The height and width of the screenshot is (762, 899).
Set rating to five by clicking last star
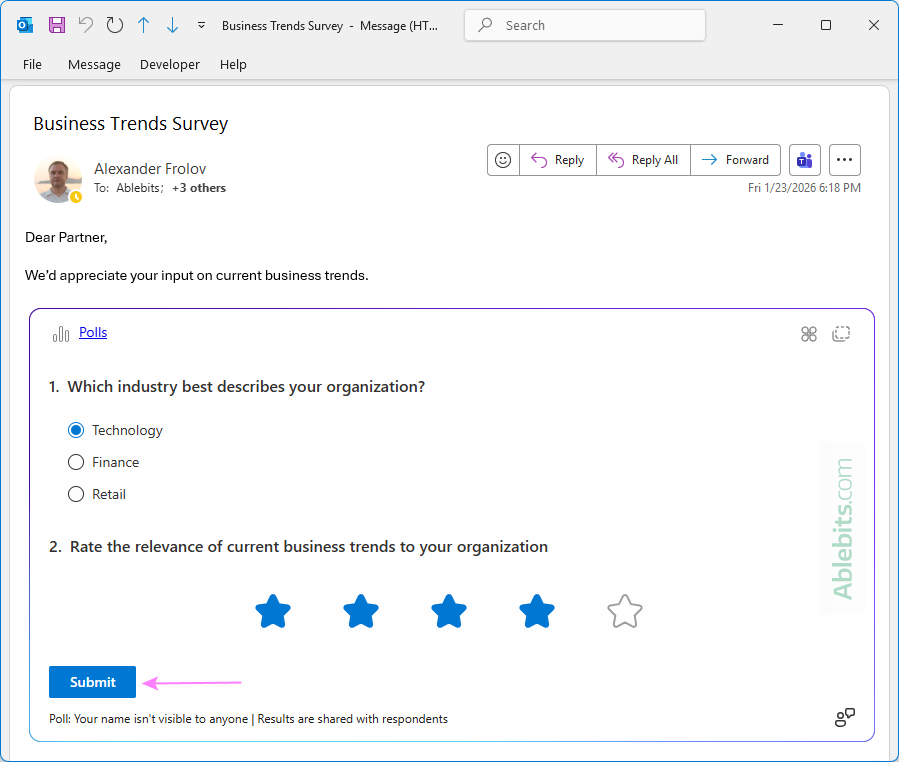point(624,611)
